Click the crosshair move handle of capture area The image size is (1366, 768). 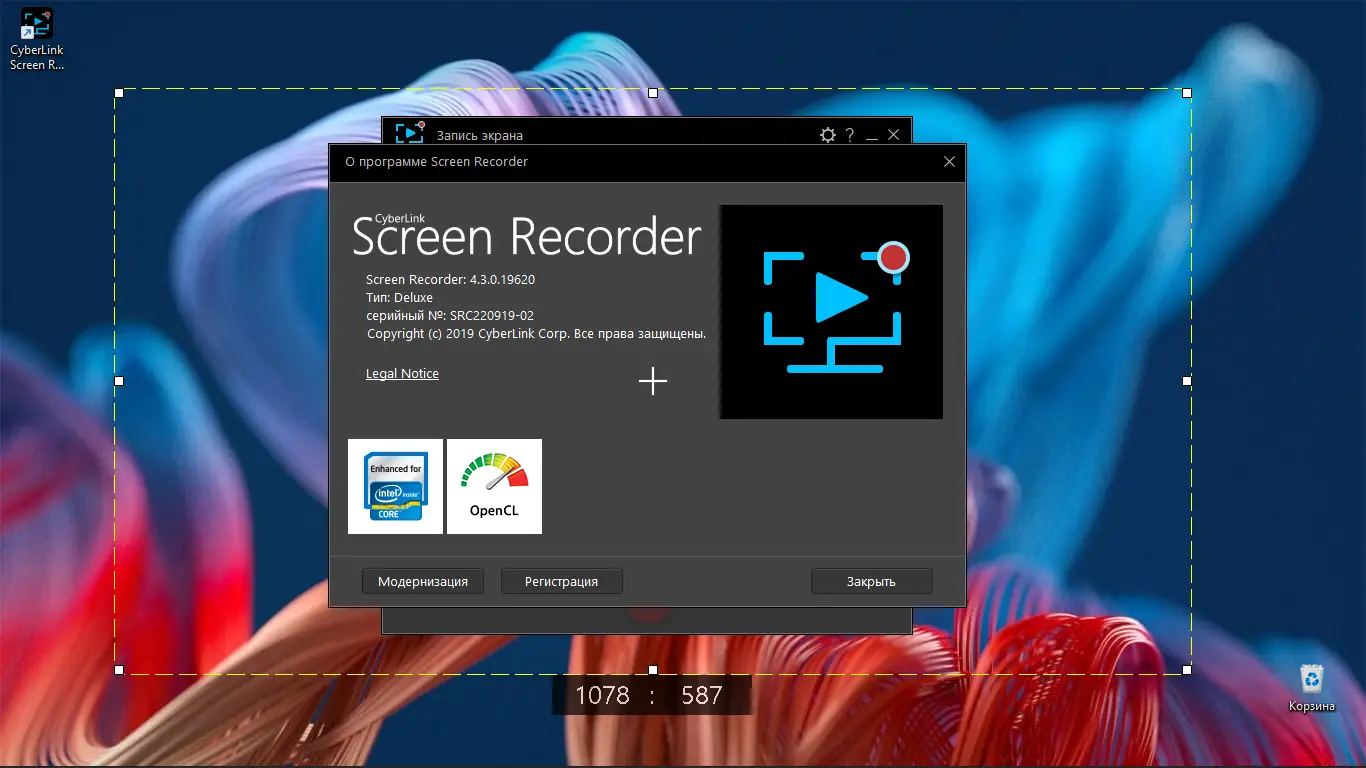(x=653, y=381)
